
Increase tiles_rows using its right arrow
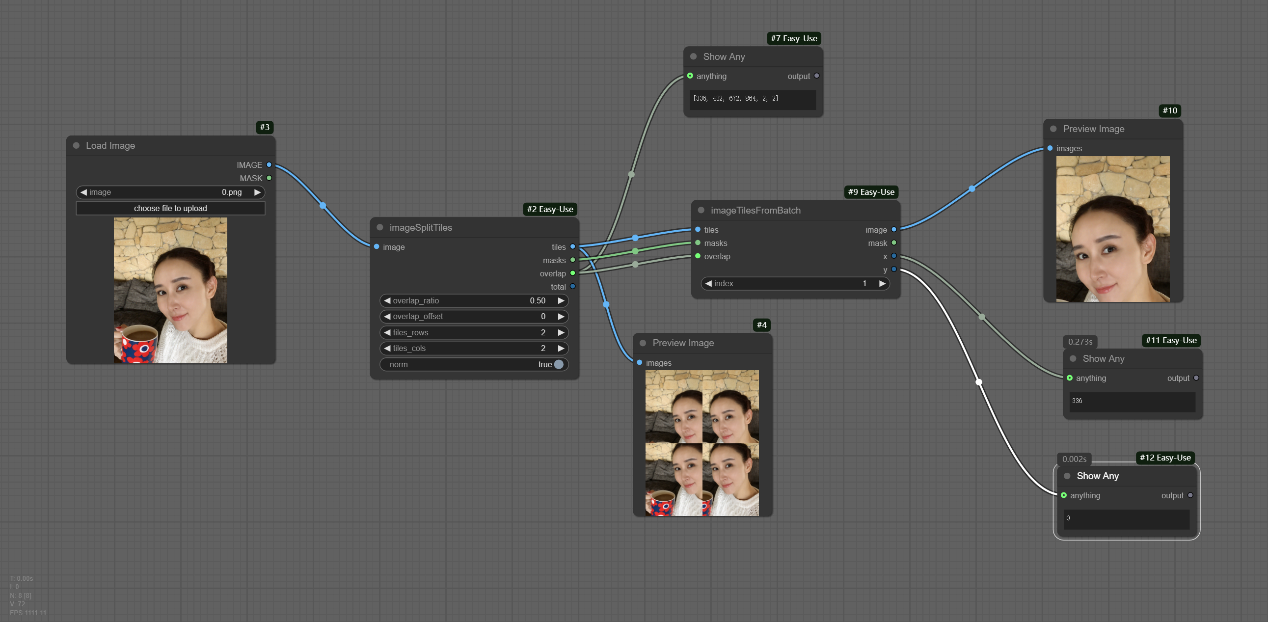[561, 332]
